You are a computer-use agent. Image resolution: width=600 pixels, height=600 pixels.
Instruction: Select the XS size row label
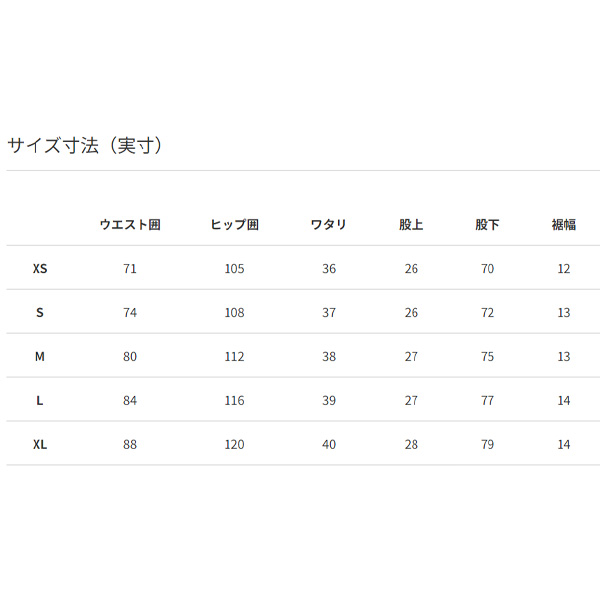tap(40, 269)
